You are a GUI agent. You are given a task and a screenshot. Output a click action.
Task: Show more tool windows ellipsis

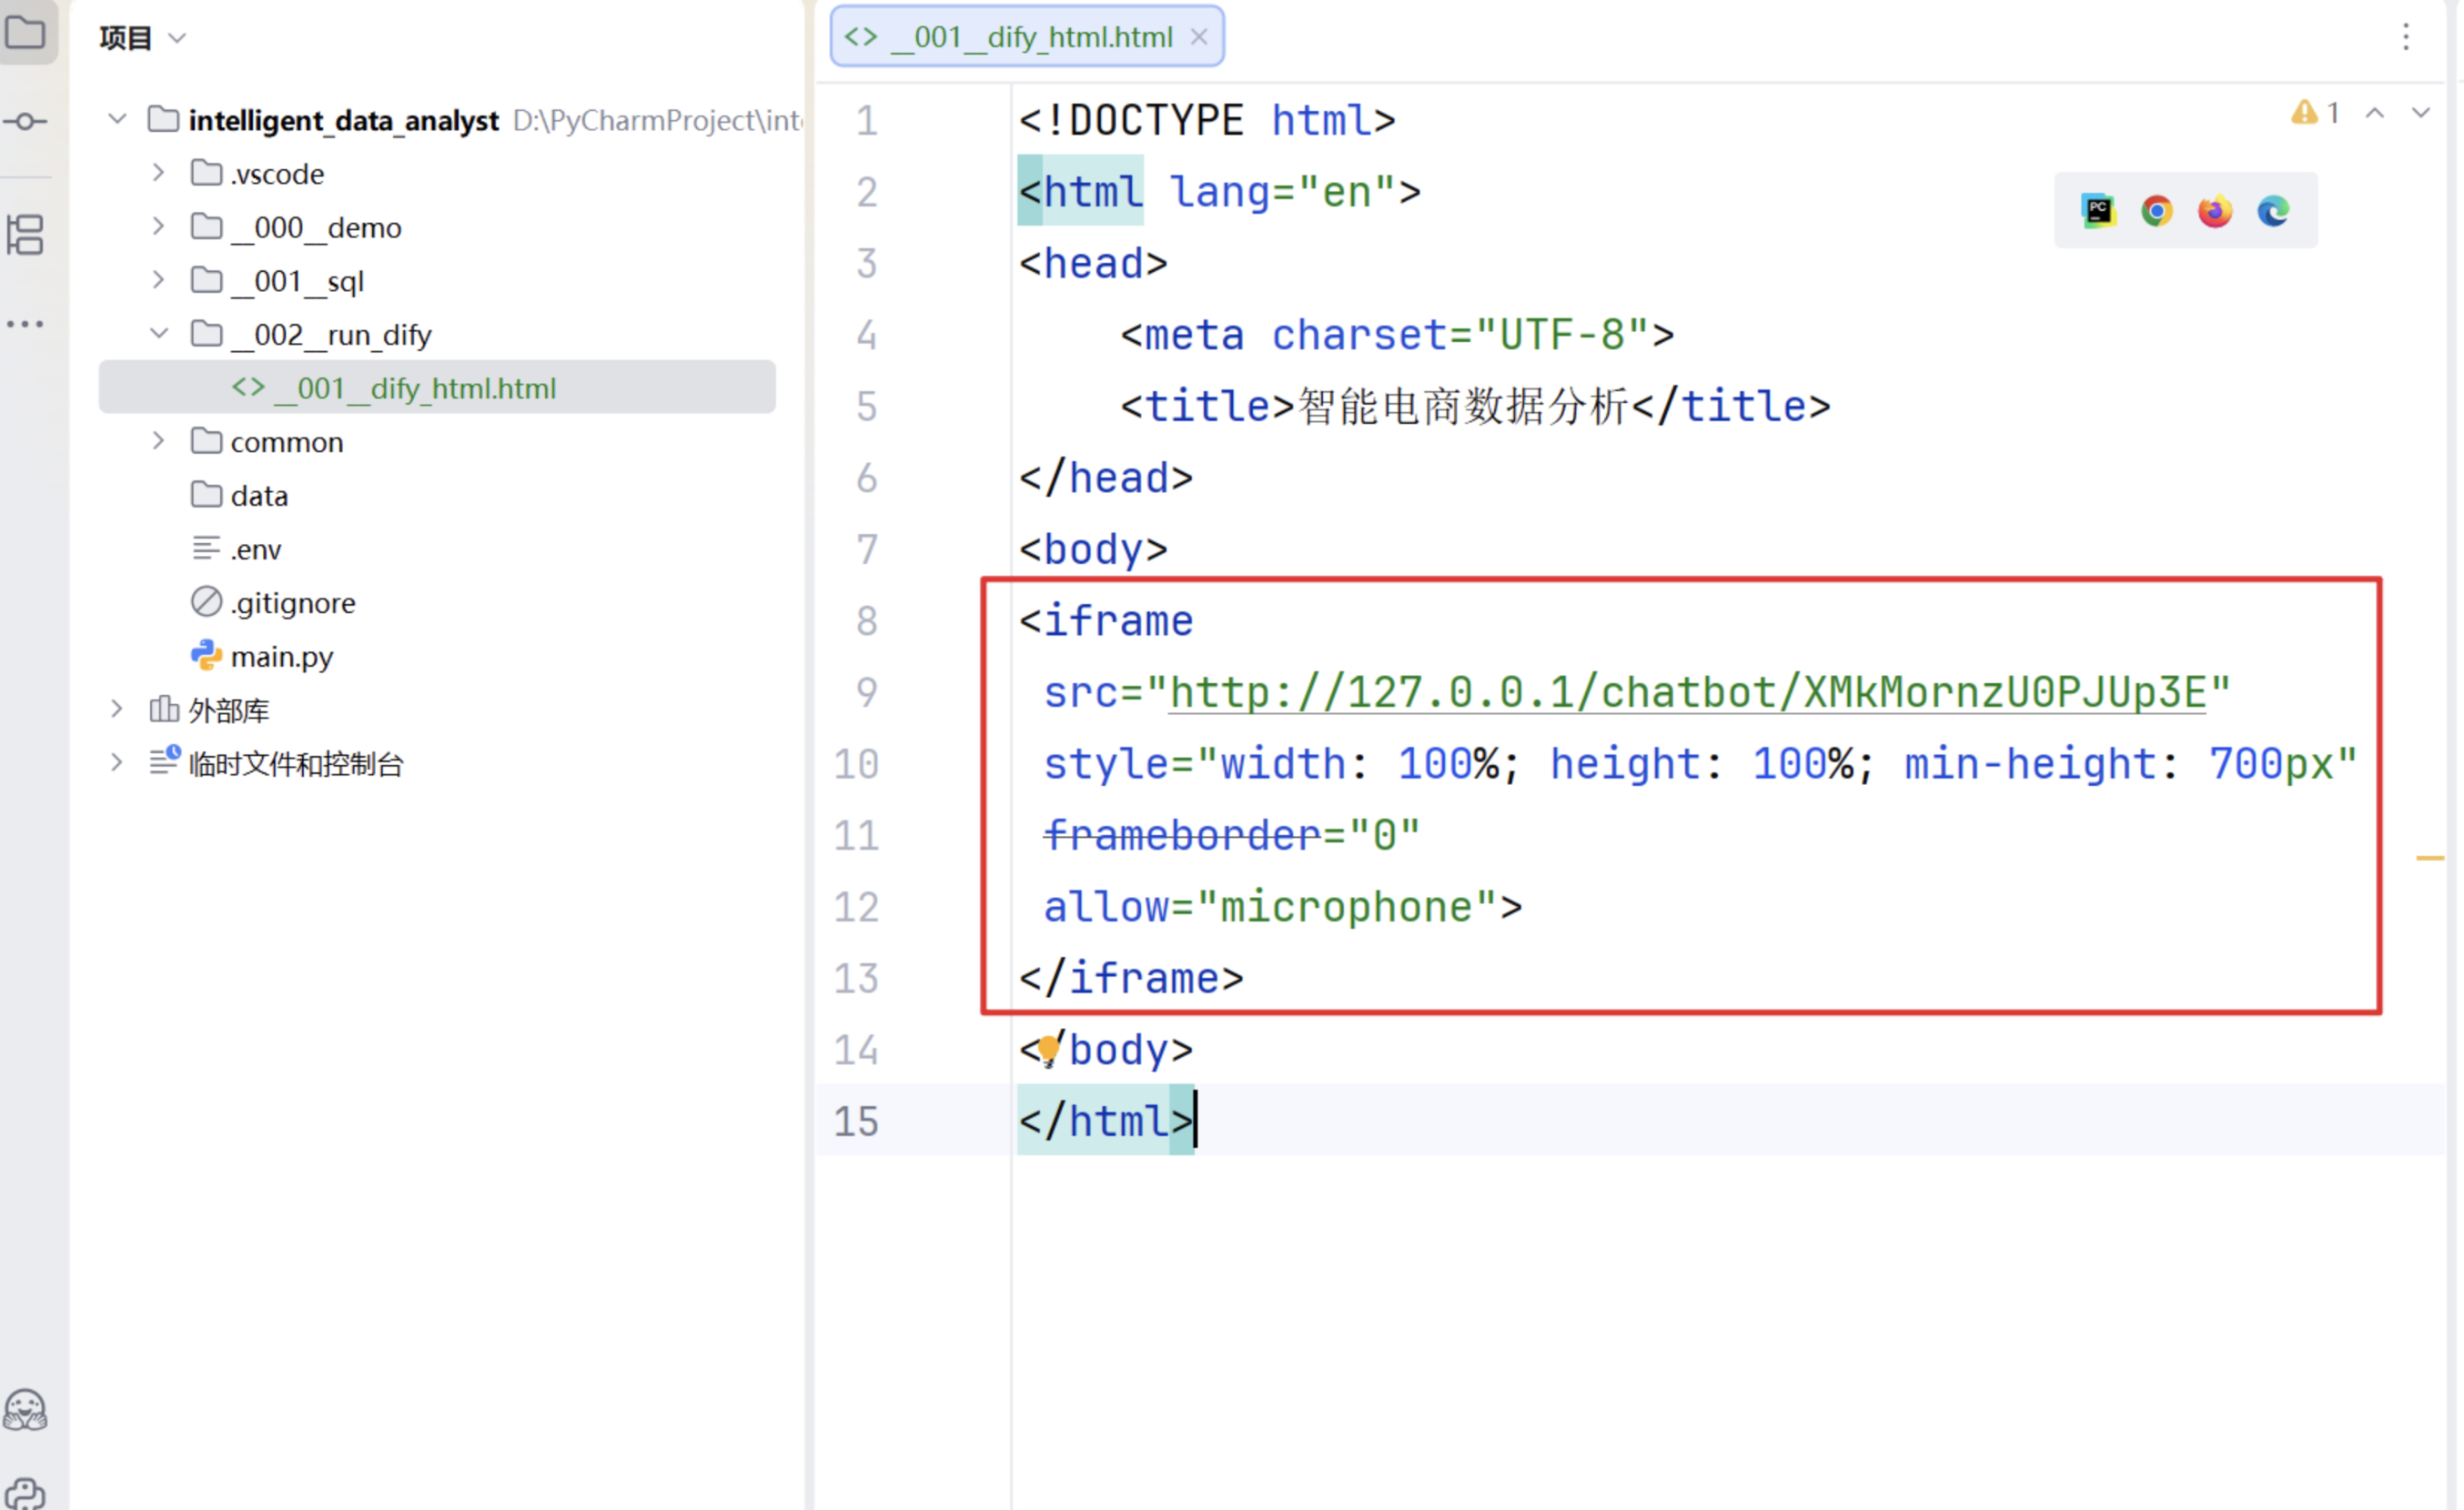pos(25,324)
